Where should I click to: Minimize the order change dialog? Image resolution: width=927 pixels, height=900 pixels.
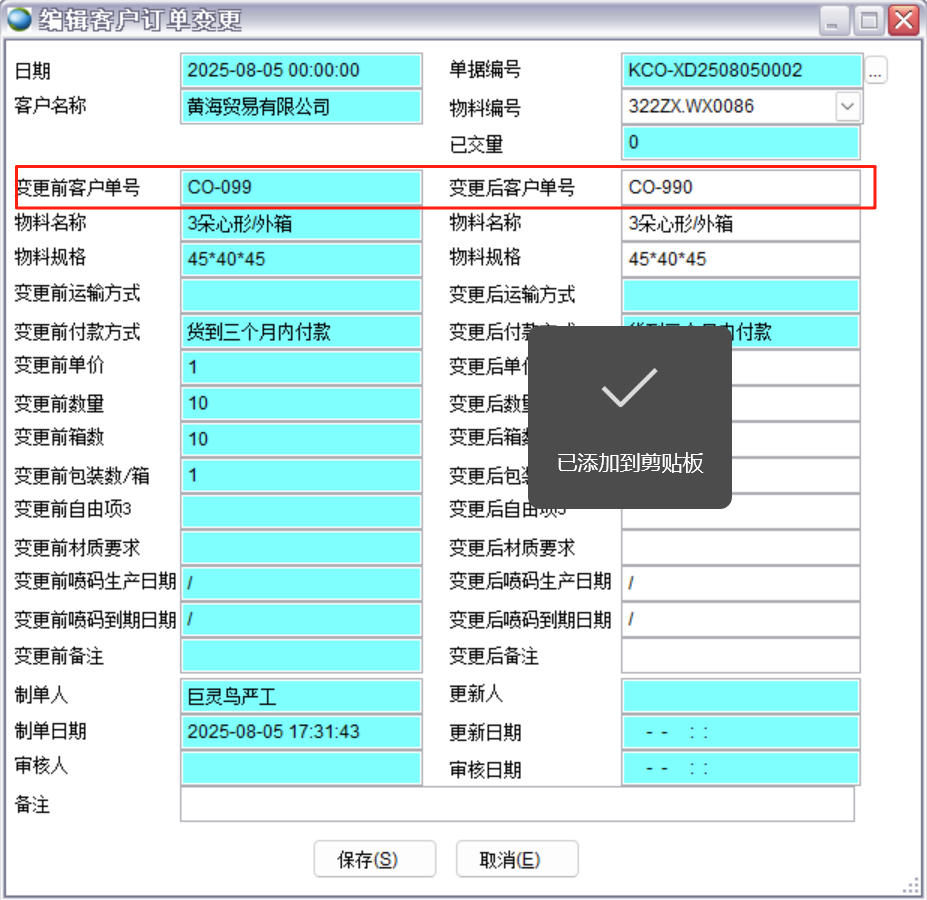click(x=834, y=20)
